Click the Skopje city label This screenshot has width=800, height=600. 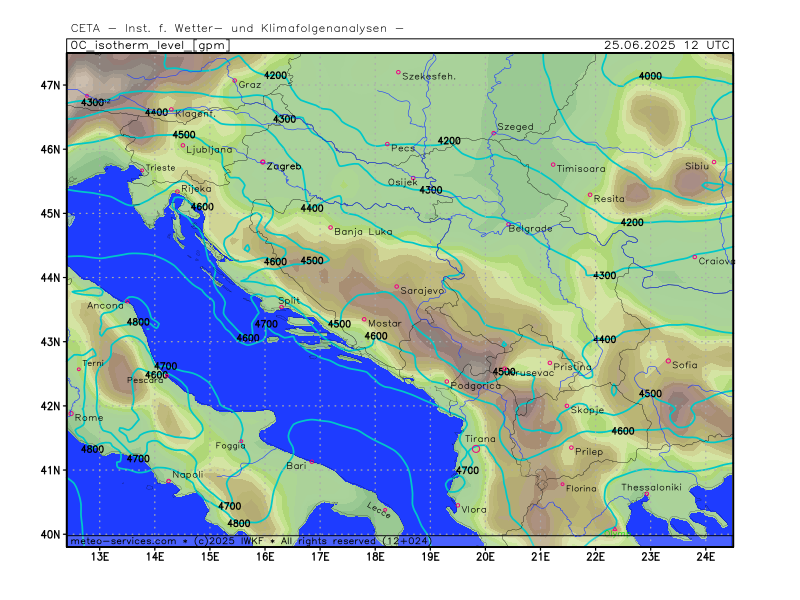pos(587,410)
